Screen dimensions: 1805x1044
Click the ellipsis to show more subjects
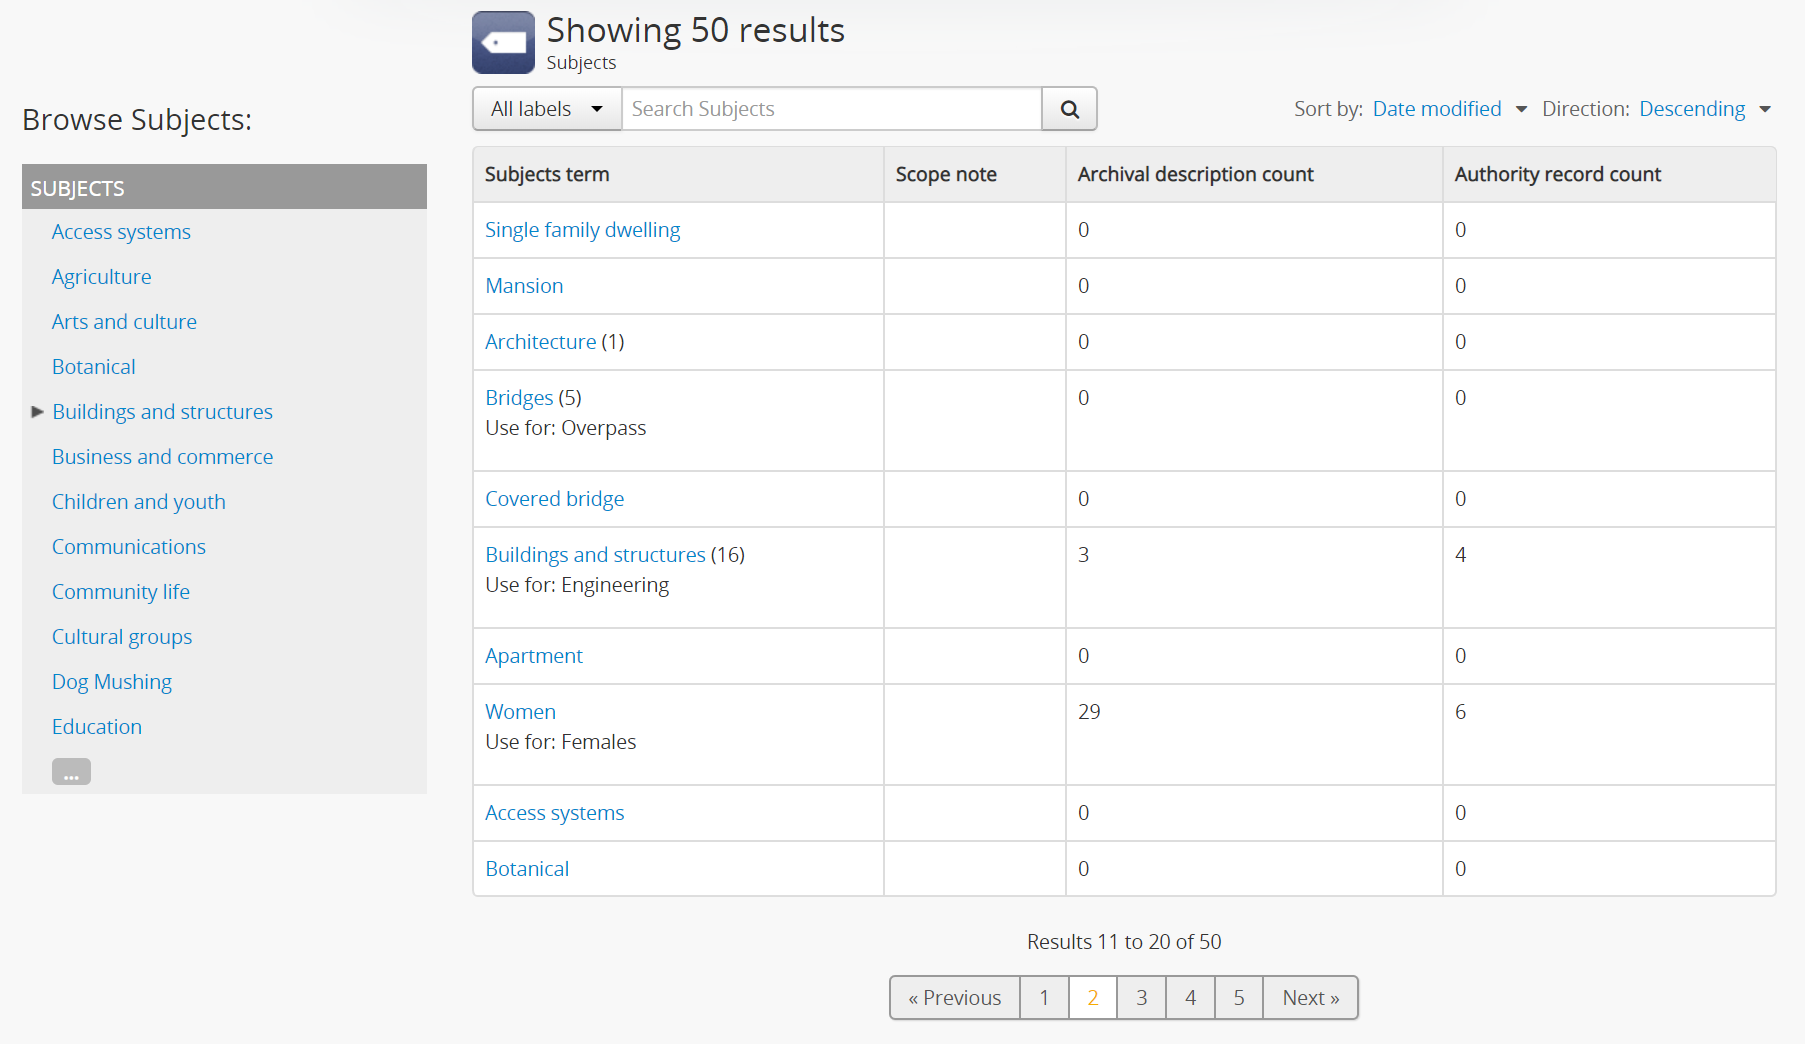[x=70, y=771]
